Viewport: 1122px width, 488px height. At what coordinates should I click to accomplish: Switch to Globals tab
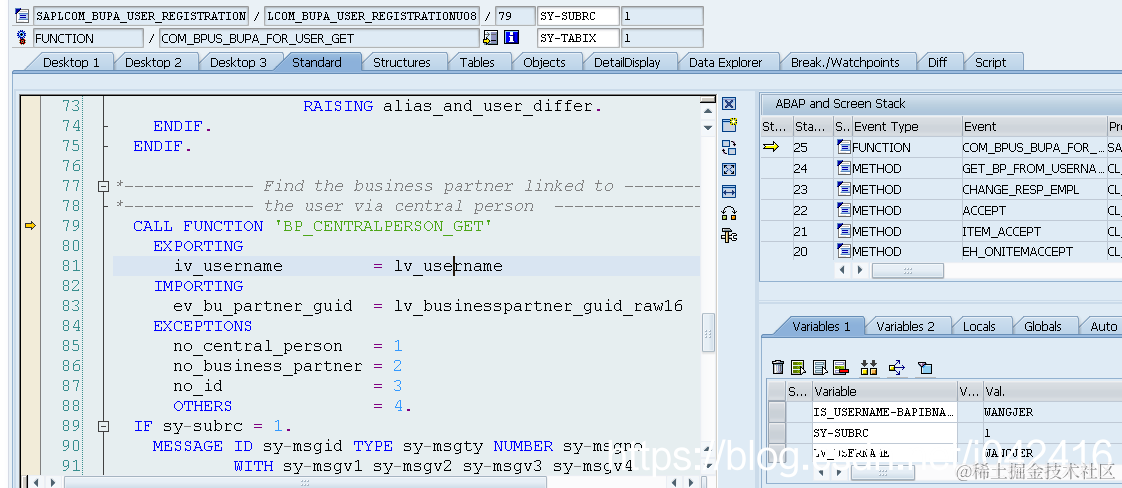coord(1043,326)
